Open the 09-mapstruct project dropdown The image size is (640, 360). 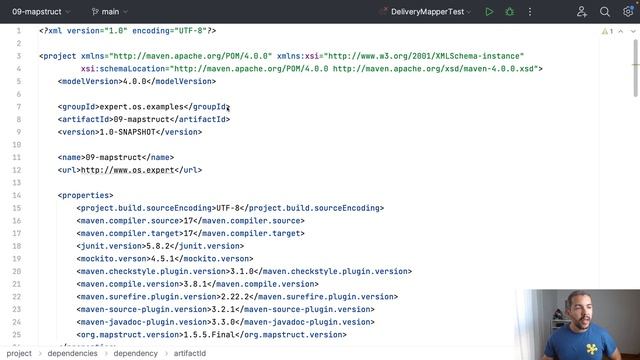[41, 12]
